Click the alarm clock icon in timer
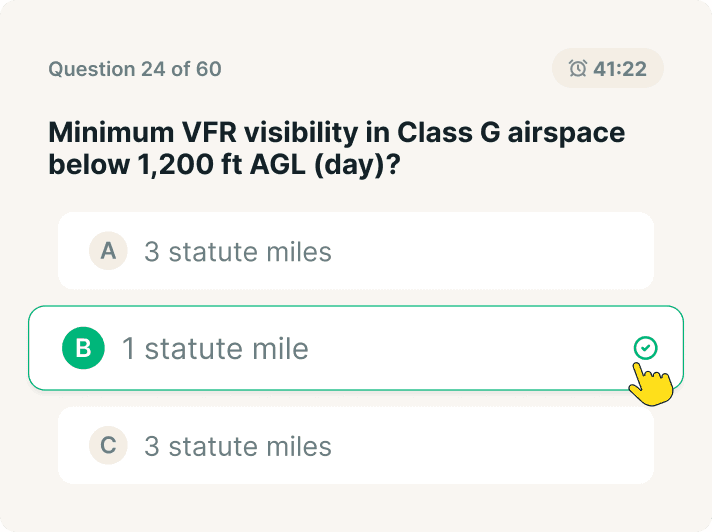 tap(578, 69)
